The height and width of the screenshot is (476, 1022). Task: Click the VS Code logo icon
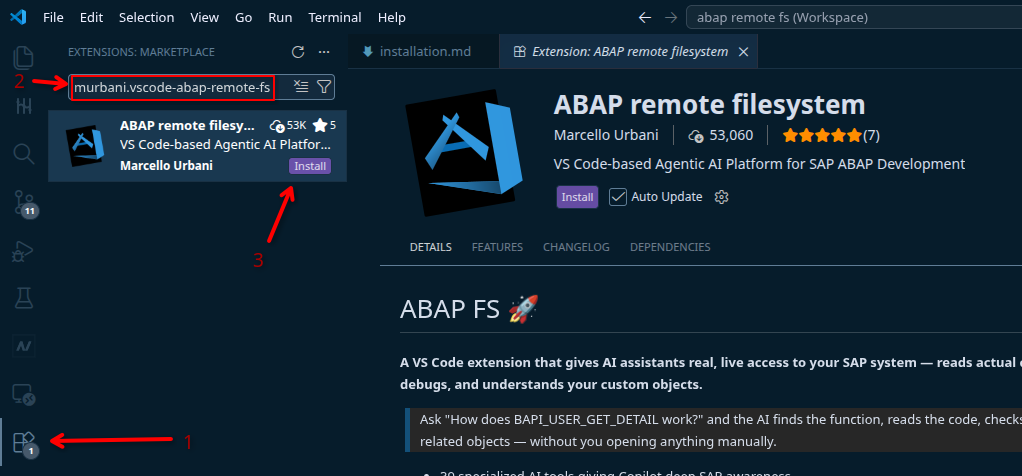(x=18, y=18)
